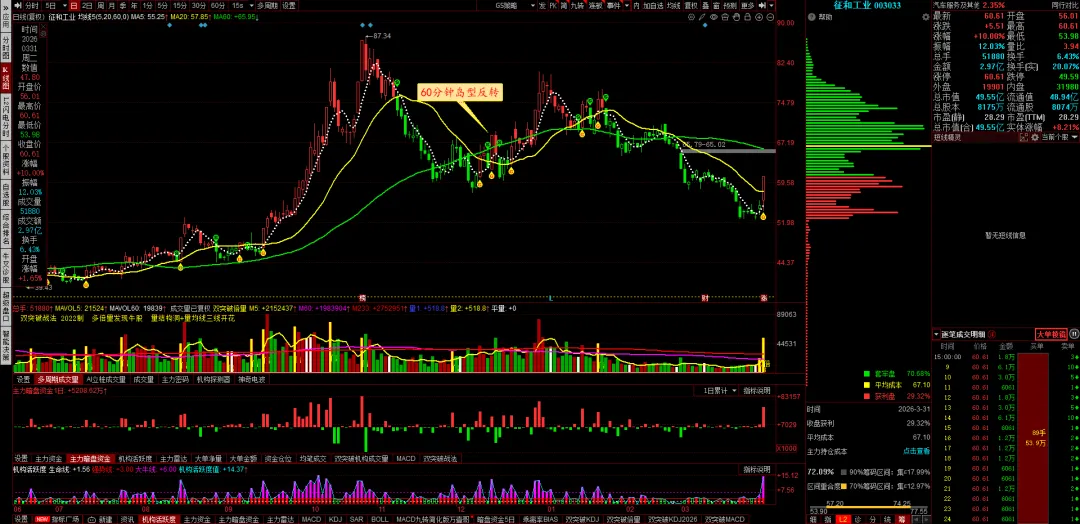Click the 连板 toolbar button

[x=596, y=5]
